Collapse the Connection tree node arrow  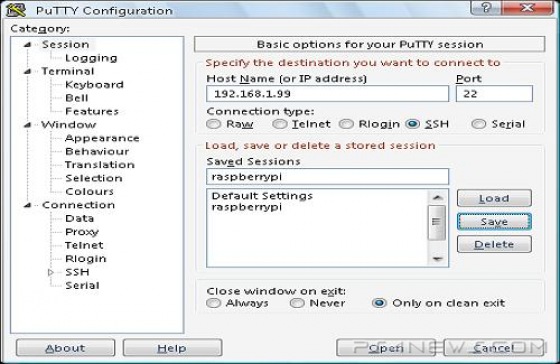28,205
